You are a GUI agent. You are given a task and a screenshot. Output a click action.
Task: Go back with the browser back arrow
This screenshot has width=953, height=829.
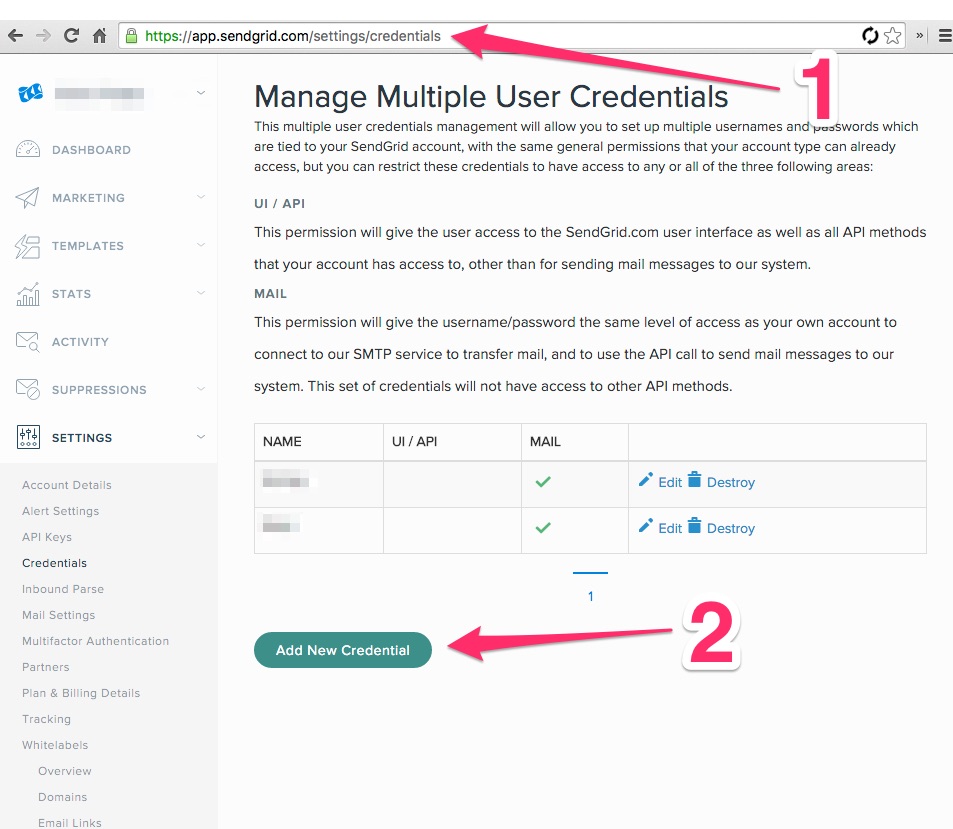click(16, 36)
